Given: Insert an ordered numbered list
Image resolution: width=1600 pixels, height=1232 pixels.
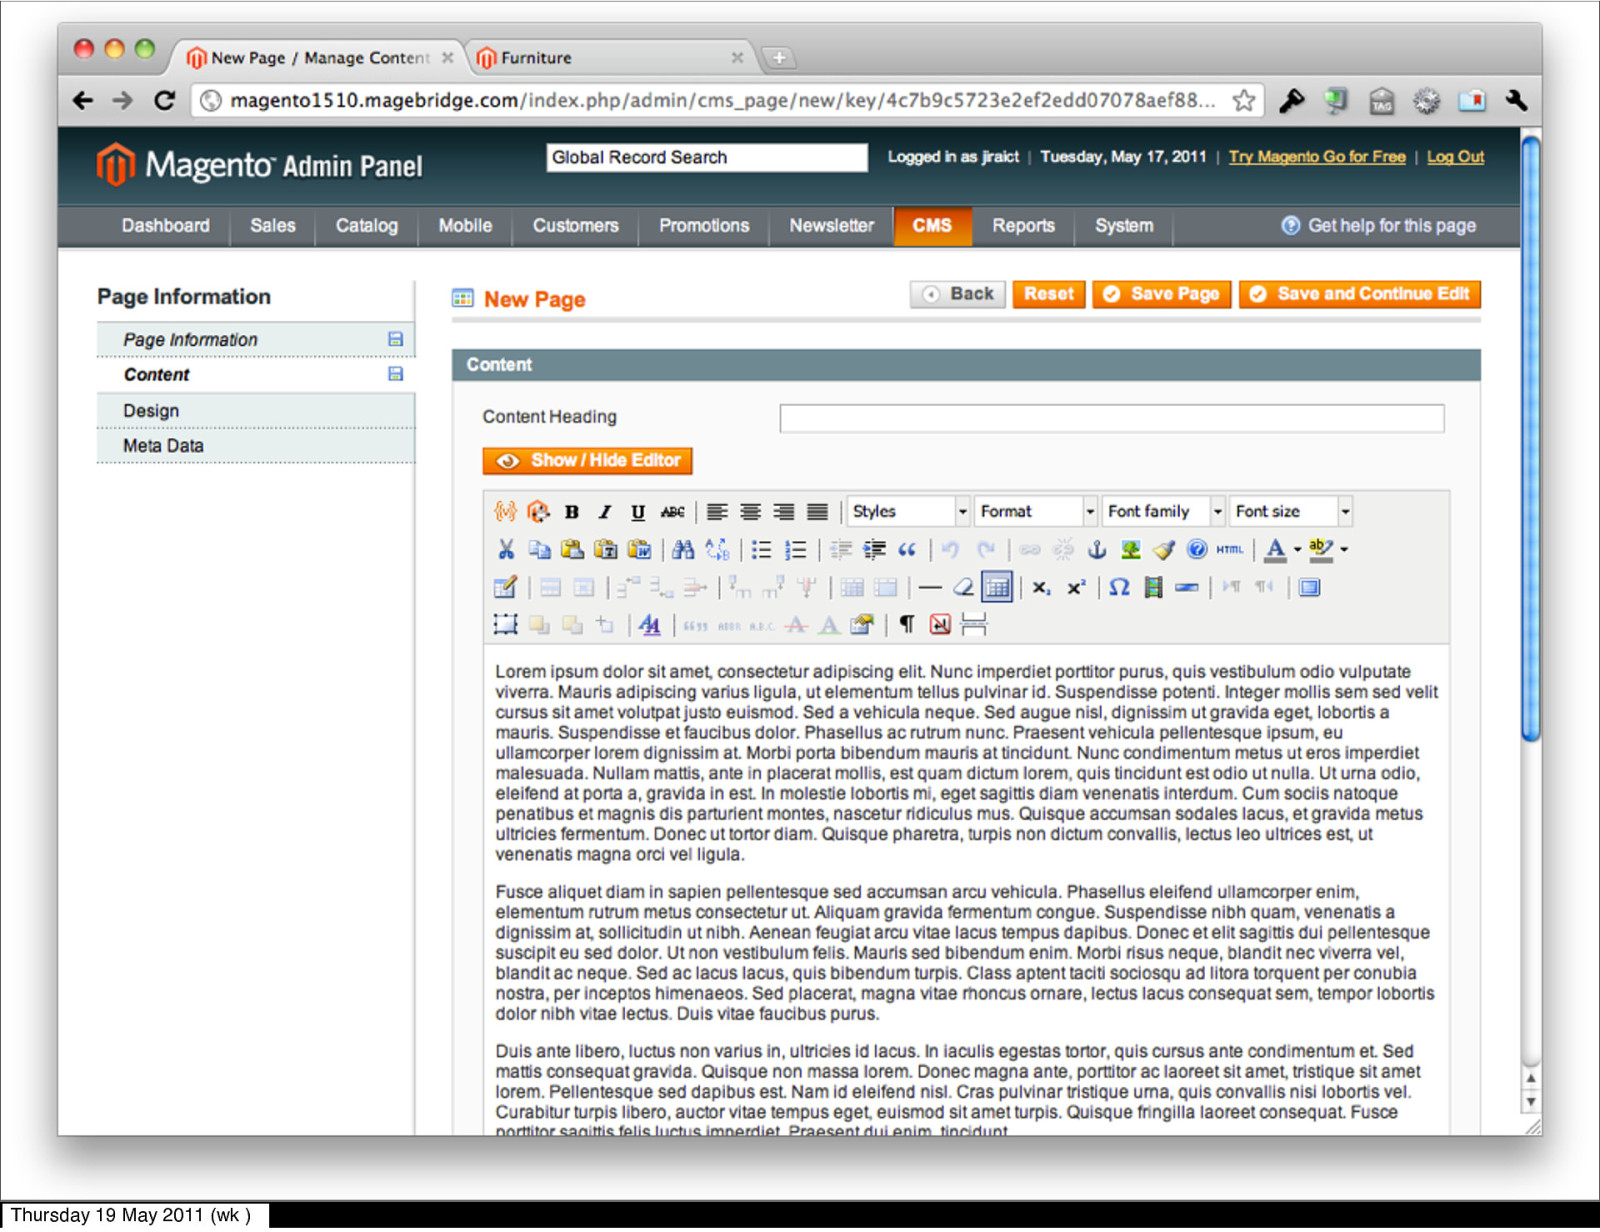Looking at the screenshot, I should pyautogui.click(x=795, y=549).
